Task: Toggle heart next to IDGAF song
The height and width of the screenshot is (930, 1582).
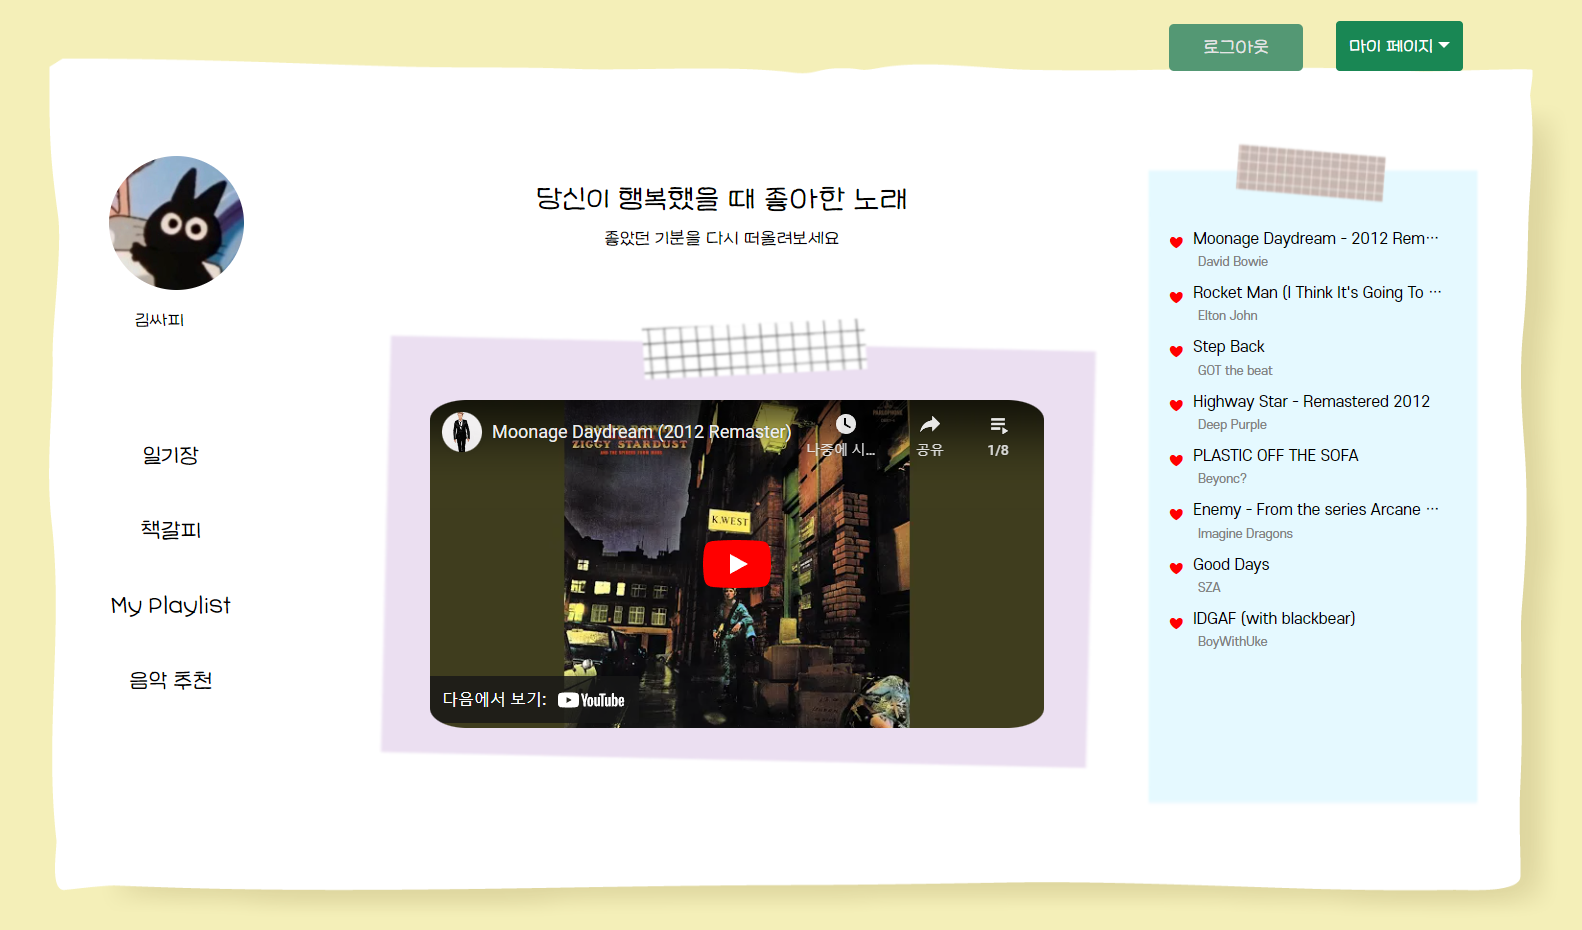Action: click(1176, 623)
